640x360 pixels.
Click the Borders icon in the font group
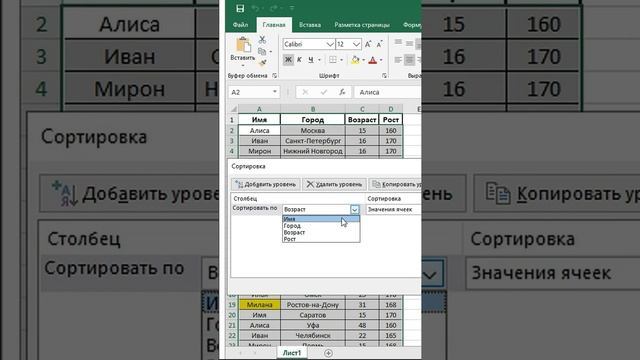pyautogui.click(x=333, y=60)
